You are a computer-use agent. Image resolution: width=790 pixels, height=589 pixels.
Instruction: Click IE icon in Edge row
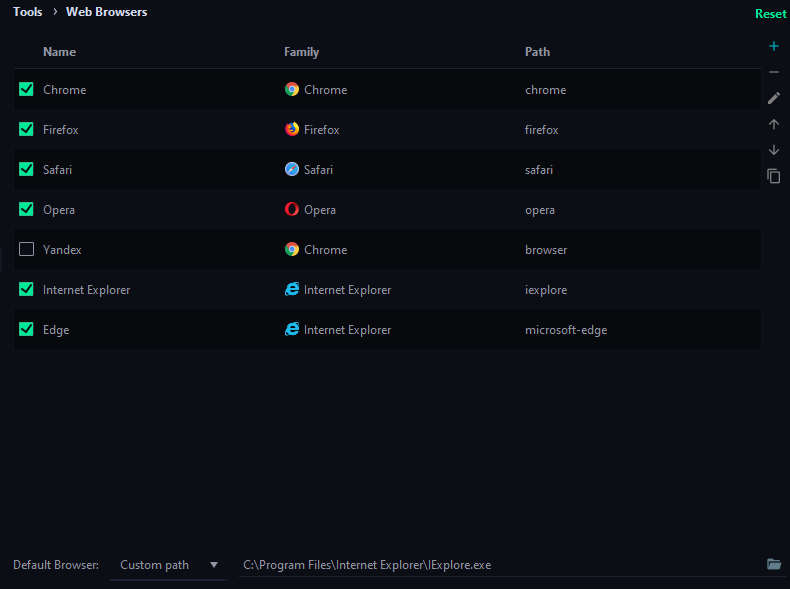pos(292,329)
